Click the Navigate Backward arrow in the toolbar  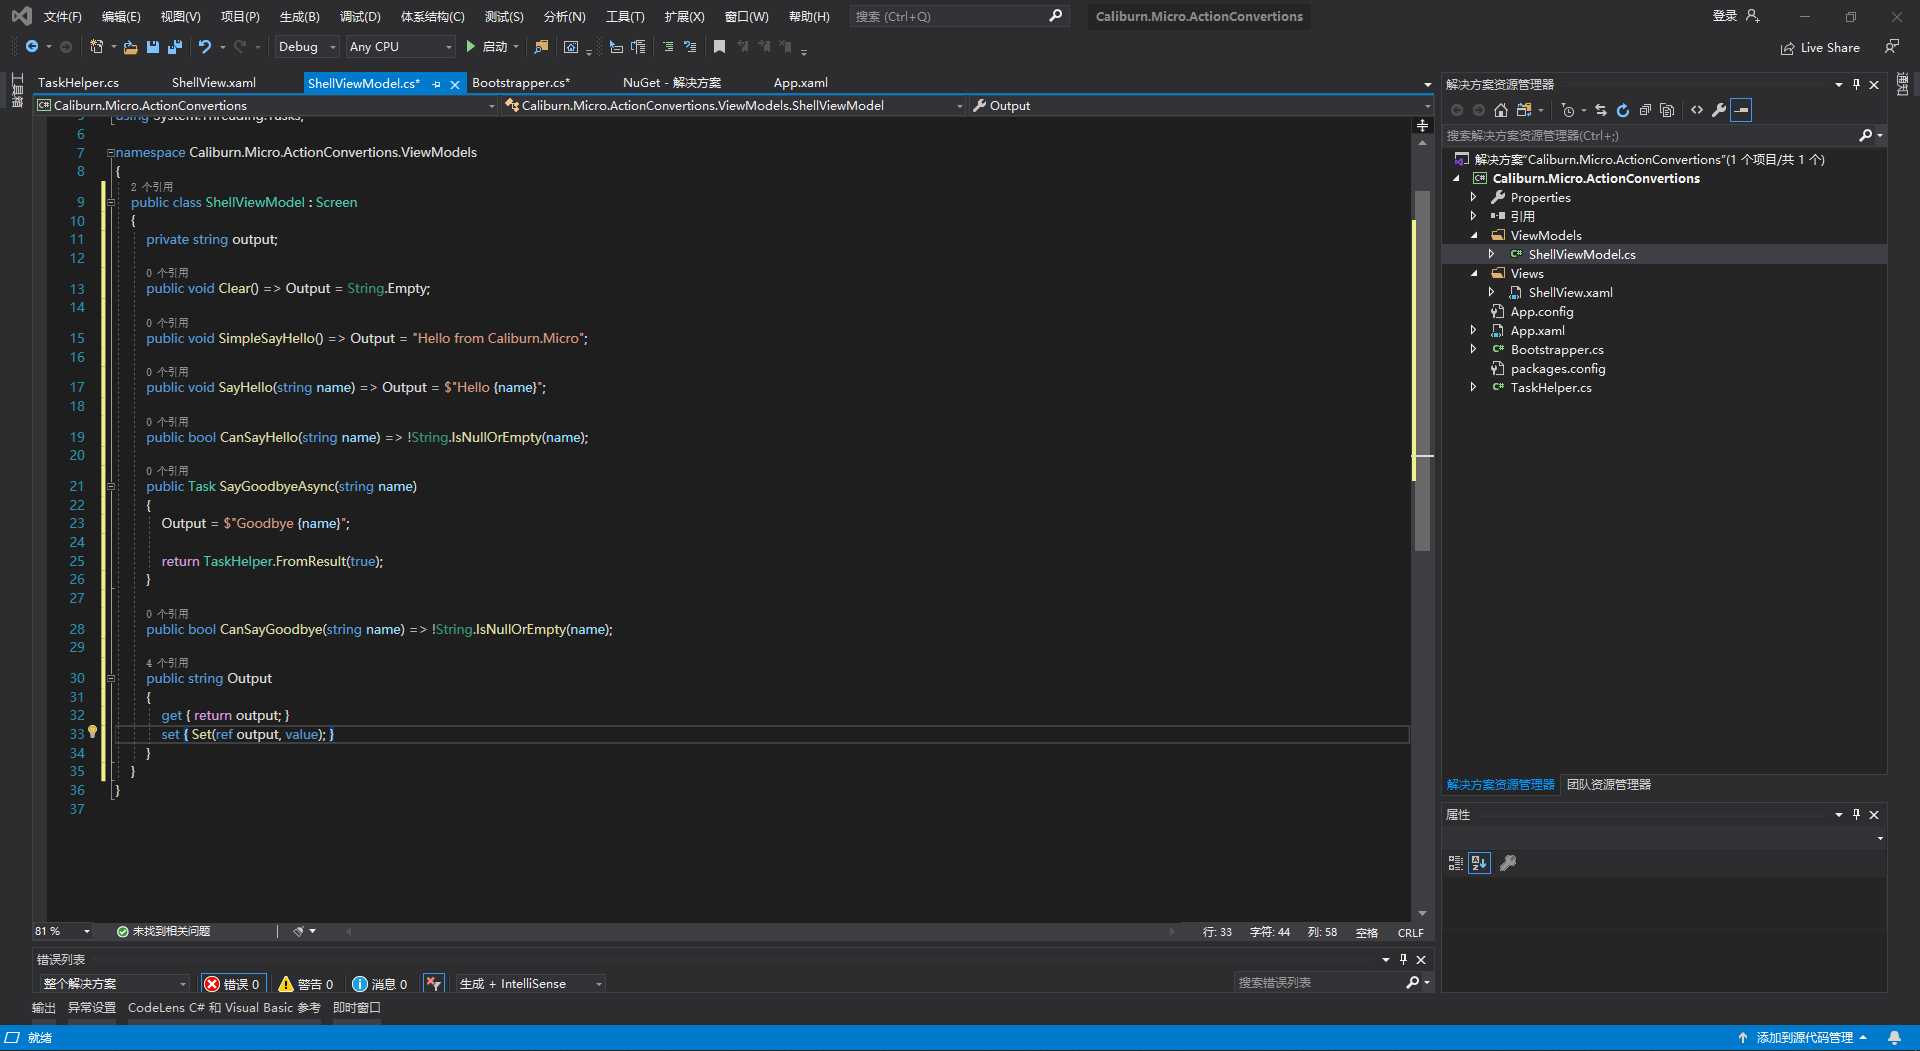32,47
